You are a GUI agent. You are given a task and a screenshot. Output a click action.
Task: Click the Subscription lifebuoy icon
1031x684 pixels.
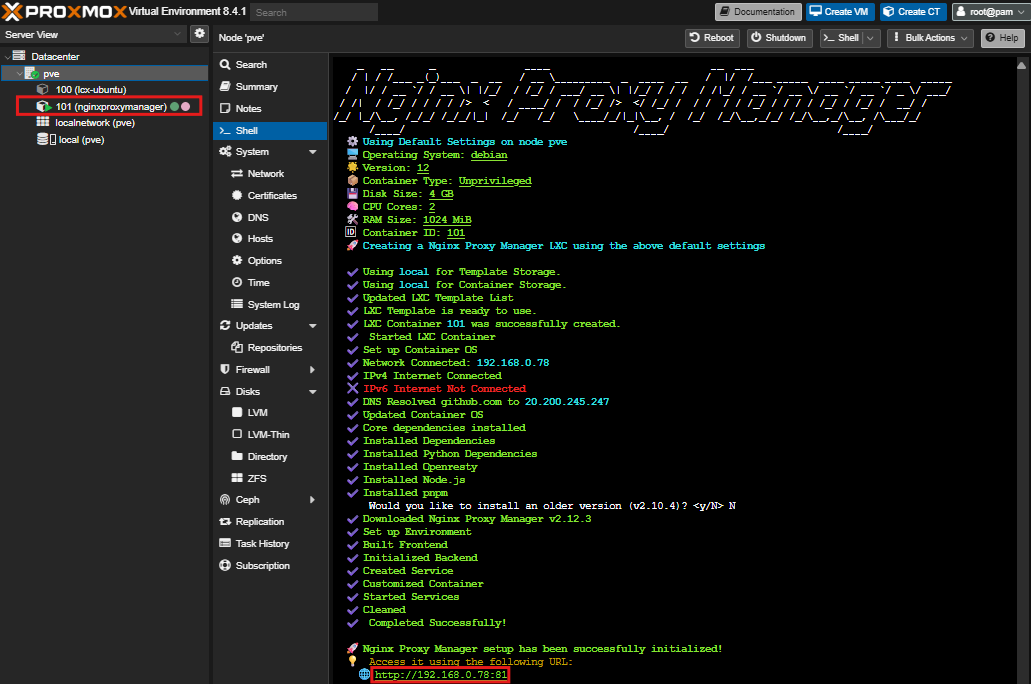pos(225,565)
